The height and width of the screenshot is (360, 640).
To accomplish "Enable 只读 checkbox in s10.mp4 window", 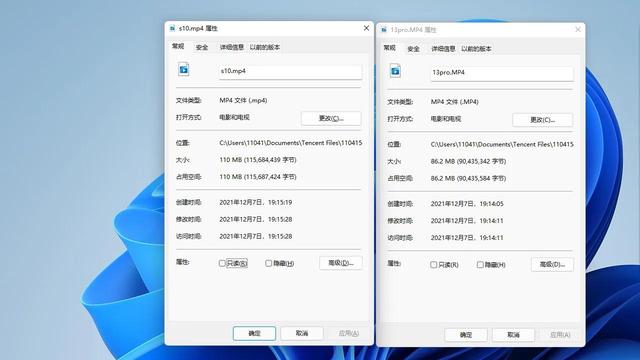I will click(222, 263).
